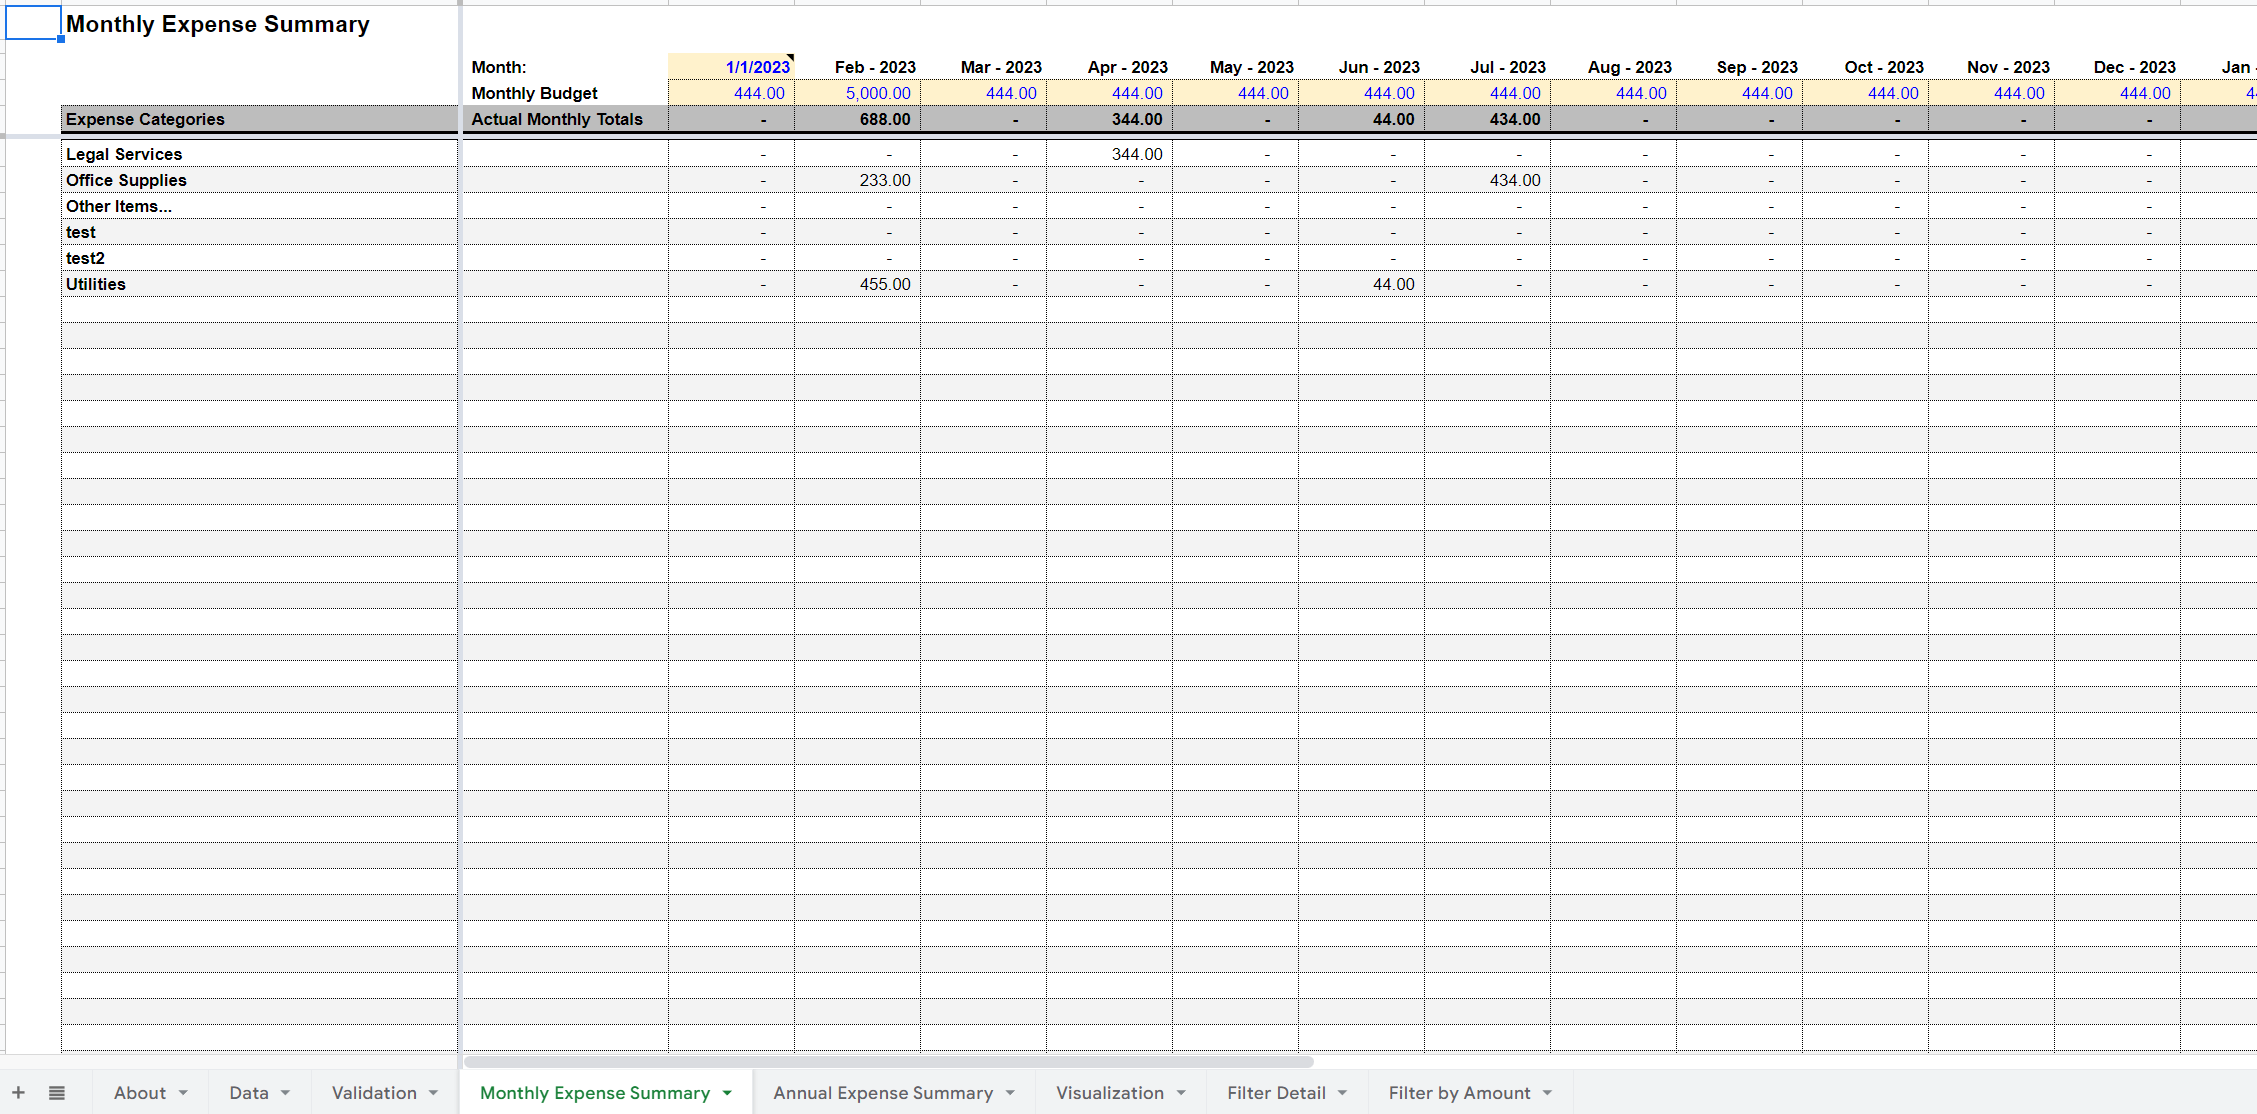Open the Visualization tab dropdown arrow
Viewport: 2257px width, 1114px height.
pos(1181,1093)
